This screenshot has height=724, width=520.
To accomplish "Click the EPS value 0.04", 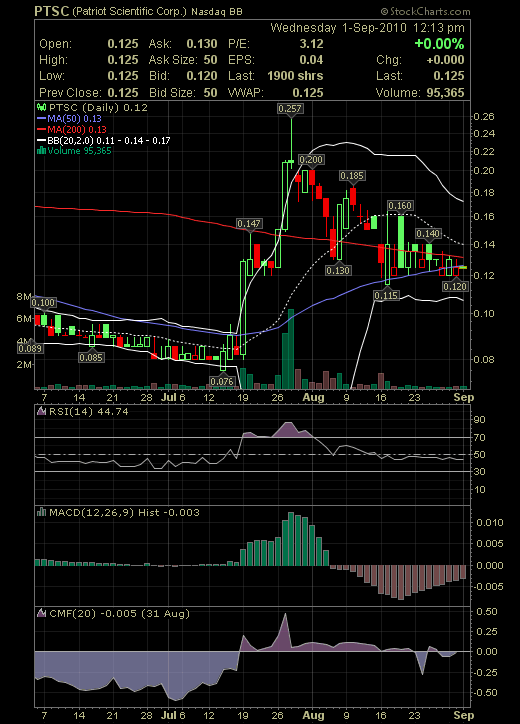I will pos(311,60).
